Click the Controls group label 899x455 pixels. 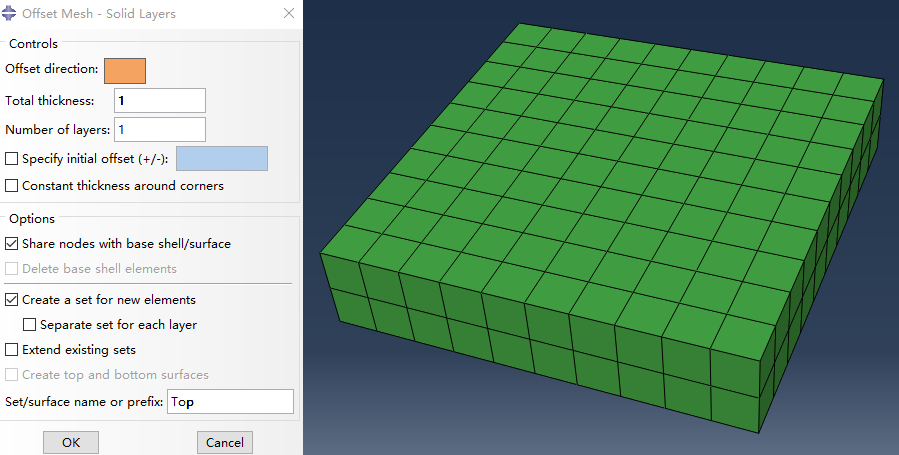[x=33, y=44]
